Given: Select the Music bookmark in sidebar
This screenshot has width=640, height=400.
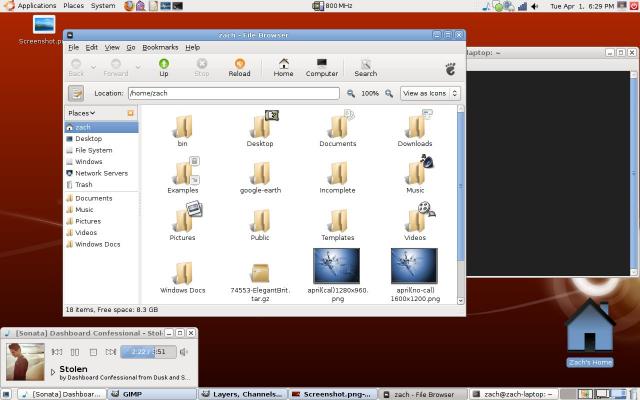Looking at the screenshot, I should click(x=101, y=210).
